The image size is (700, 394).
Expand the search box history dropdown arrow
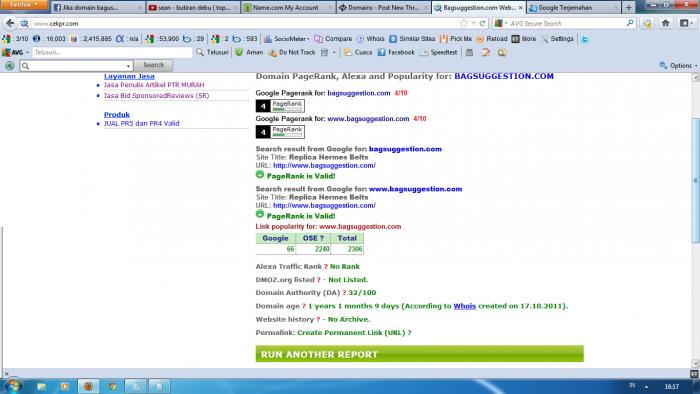(129, 66)
